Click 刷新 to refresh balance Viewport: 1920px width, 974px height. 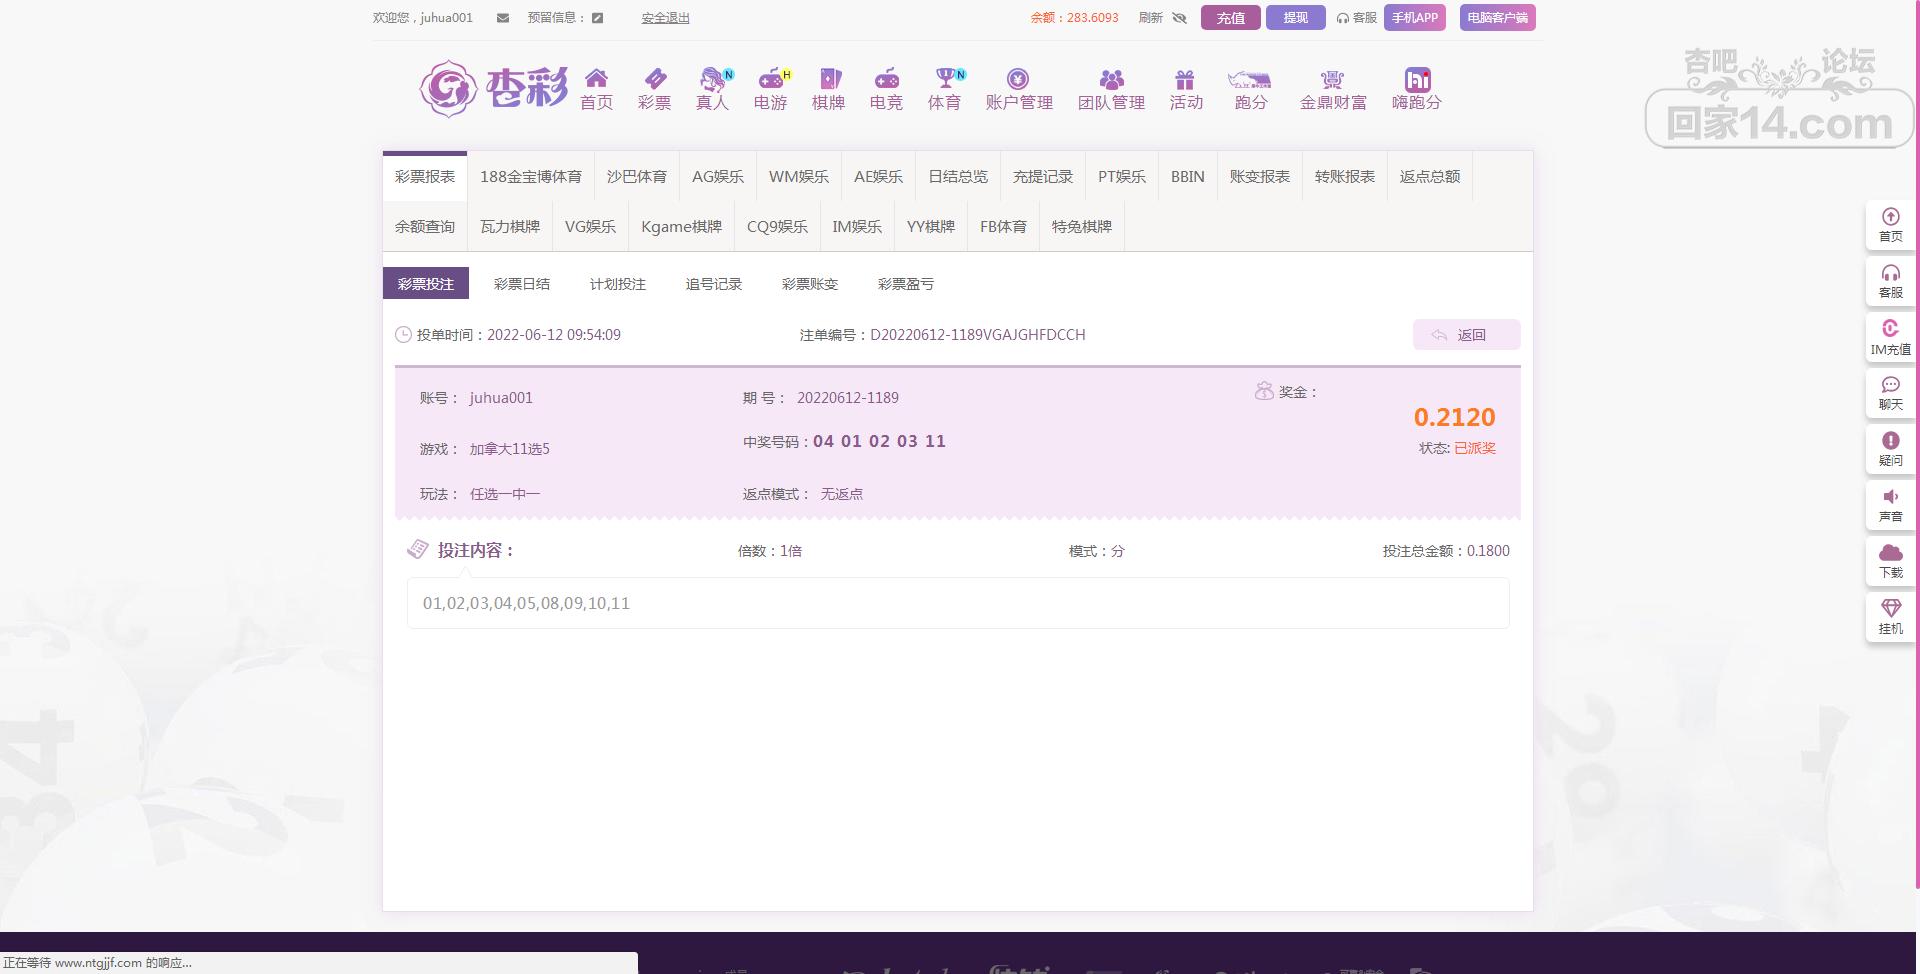1150,18
